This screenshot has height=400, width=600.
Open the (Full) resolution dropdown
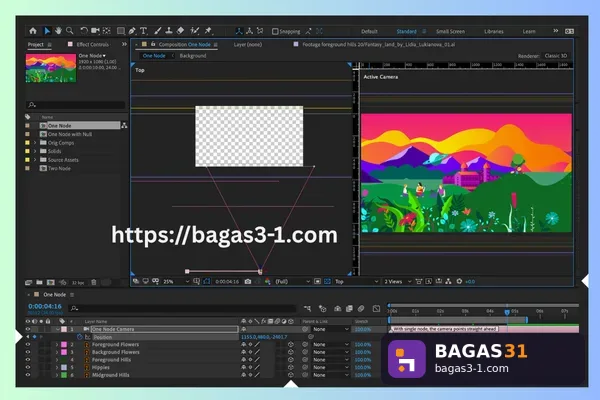293,281
